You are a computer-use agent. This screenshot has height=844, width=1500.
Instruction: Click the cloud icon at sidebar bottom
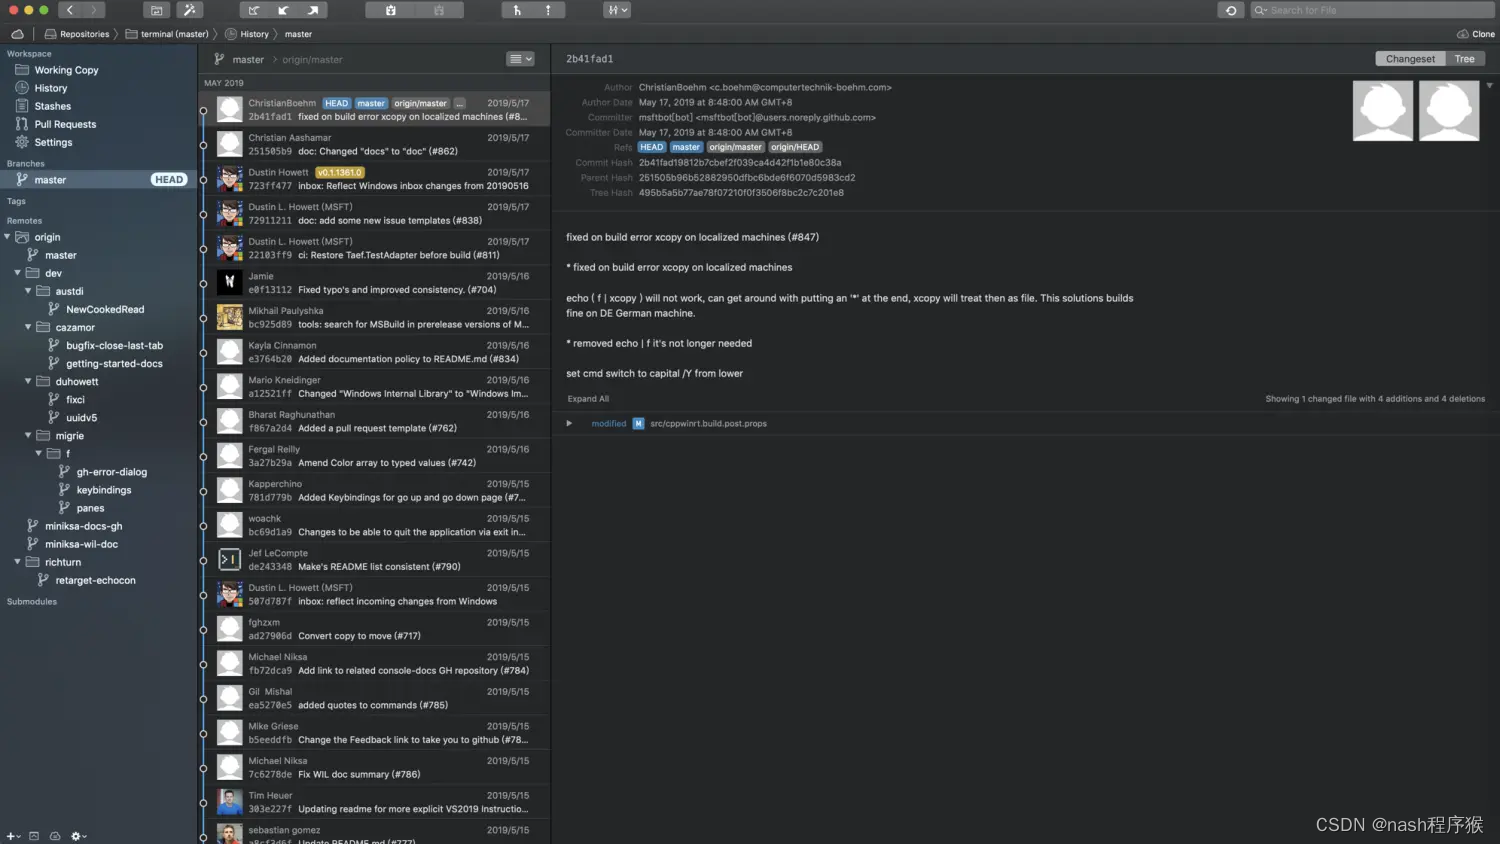[x=55, y=836]
